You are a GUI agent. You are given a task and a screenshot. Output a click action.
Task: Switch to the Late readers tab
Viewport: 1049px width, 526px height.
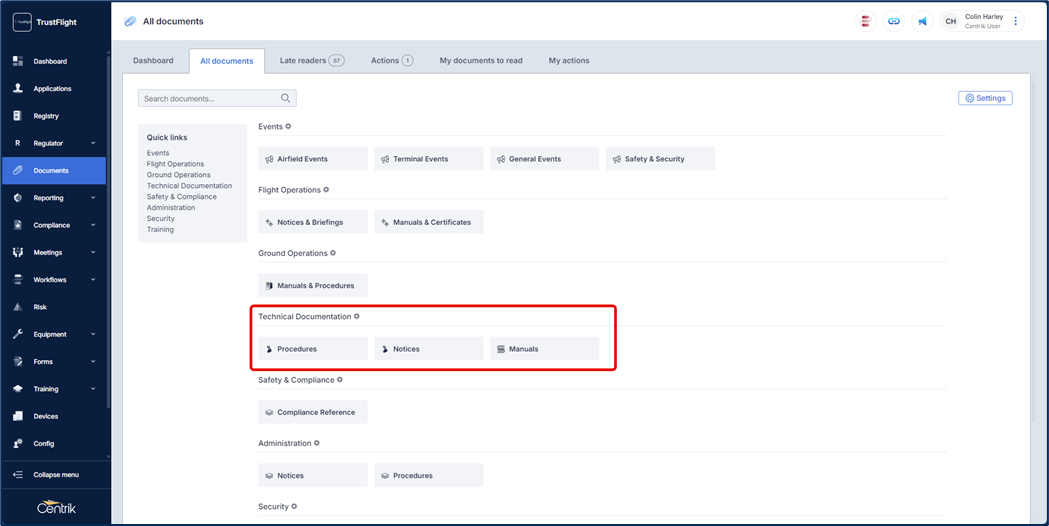coord(311,61)
